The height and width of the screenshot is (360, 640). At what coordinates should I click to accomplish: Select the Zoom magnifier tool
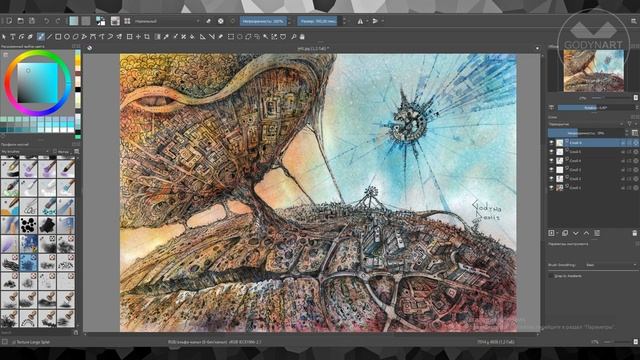(293, 37)
